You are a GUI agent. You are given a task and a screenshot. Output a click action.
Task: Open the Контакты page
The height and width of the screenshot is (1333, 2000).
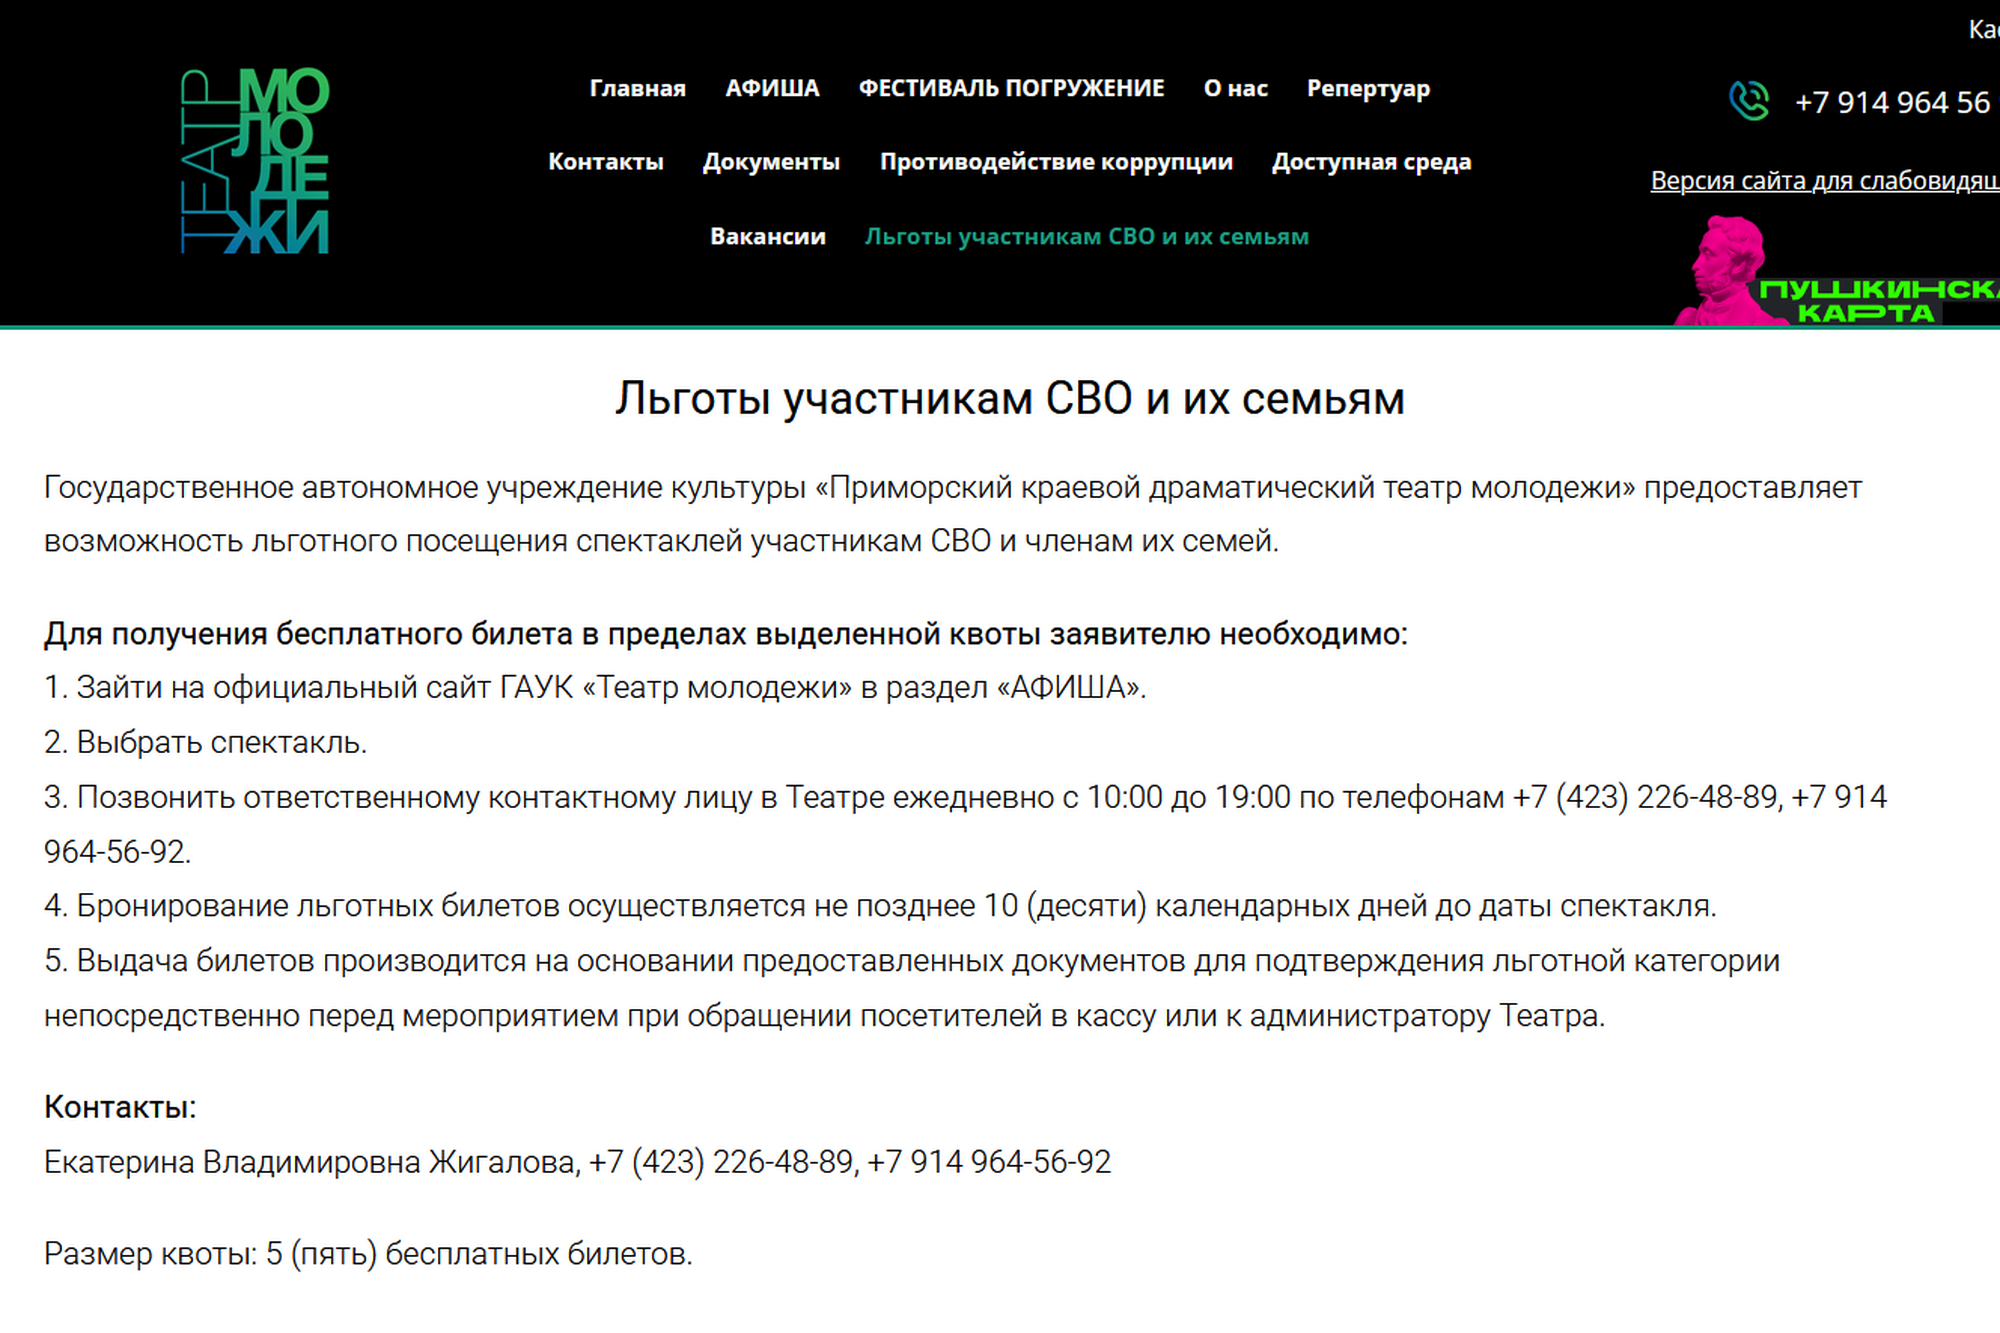point(605,162)
